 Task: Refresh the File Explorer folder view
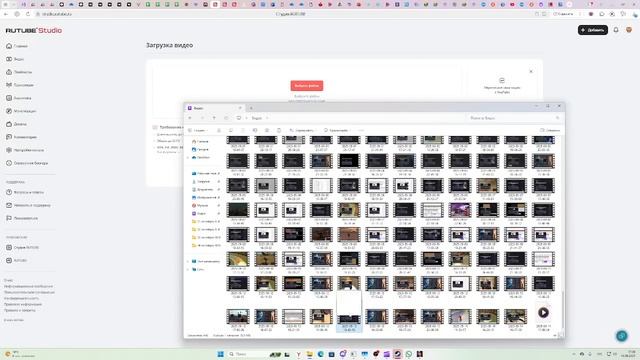(x=226, y=118)
